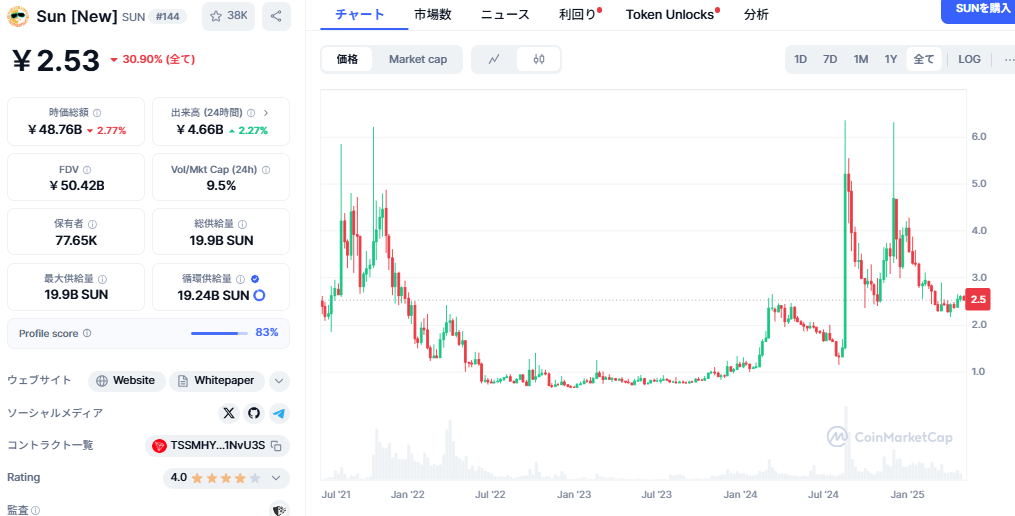
Task: Go to the Token Unlocks tab
Action: tap(670, 14)
